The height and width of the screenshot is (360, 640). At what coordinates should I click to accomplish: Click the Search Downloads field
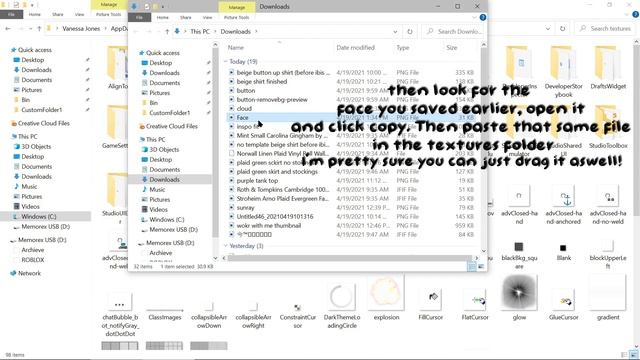(x=455, y=31)
